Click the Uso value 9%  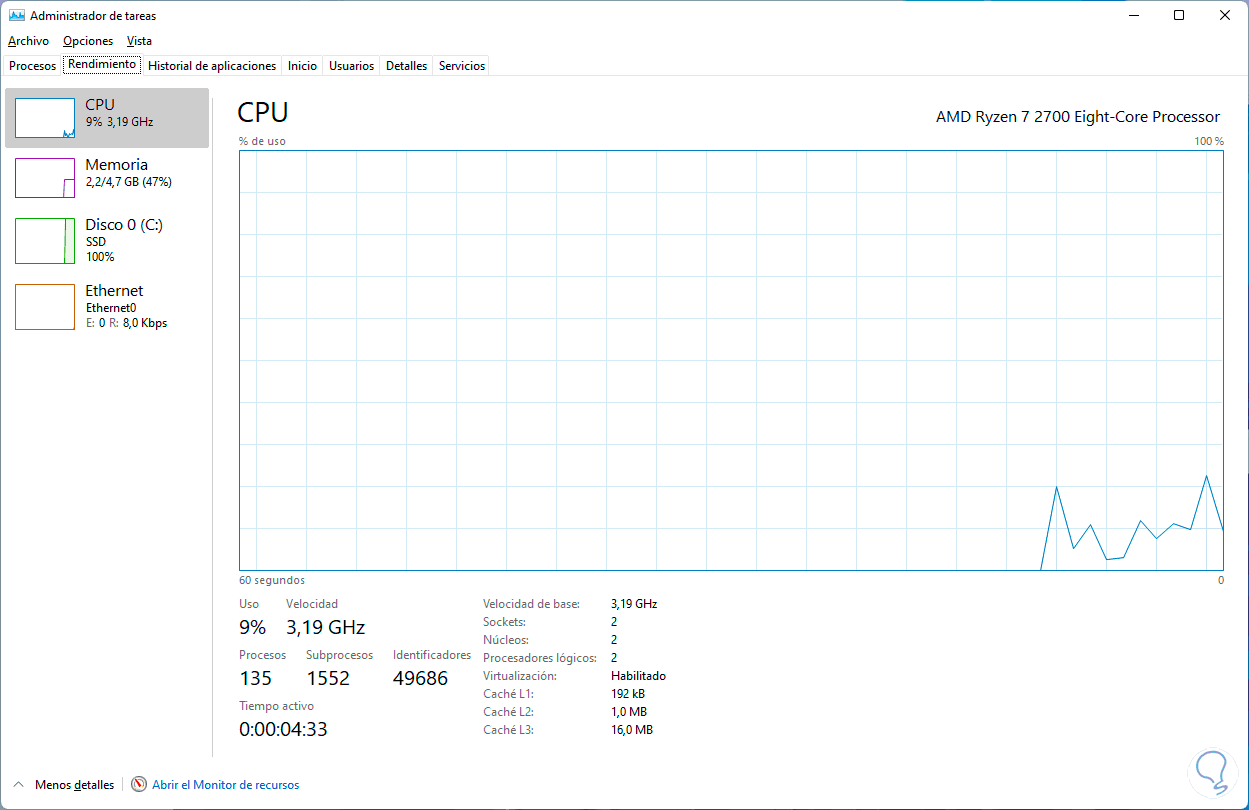coord(252,627)
